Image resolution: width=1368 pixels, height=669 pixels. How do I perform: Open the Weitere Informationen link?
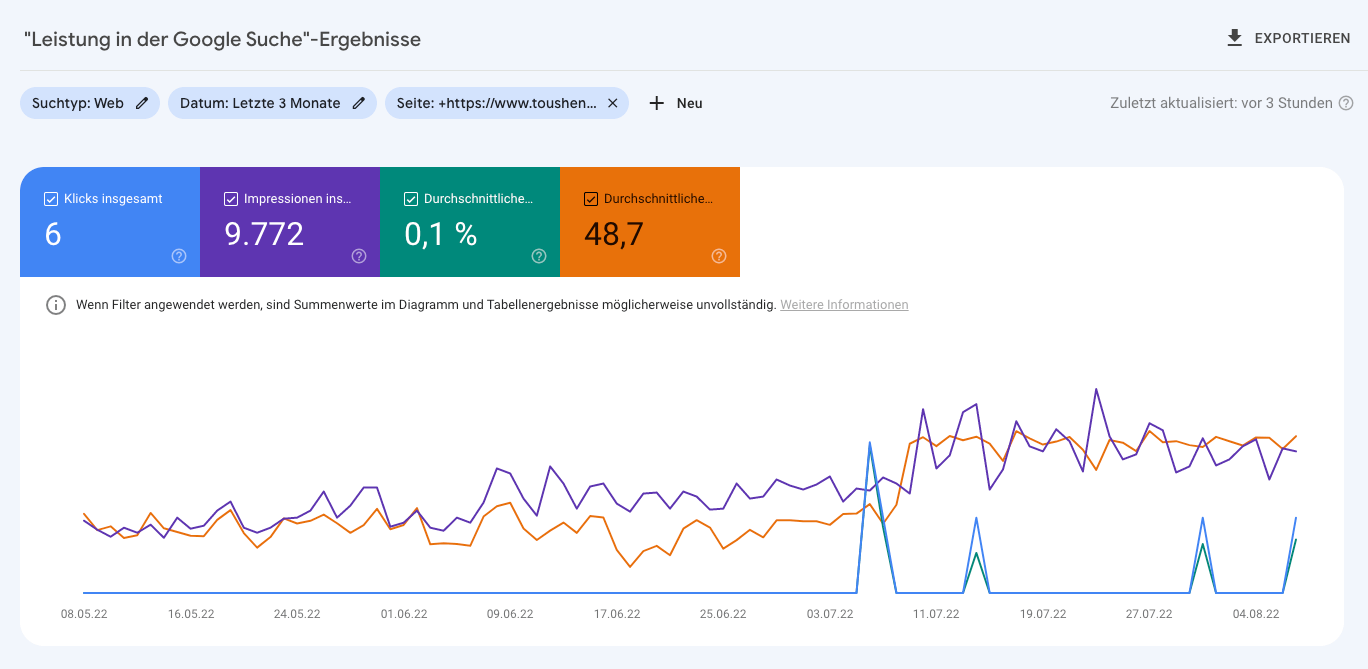click(x=844, y=305)
